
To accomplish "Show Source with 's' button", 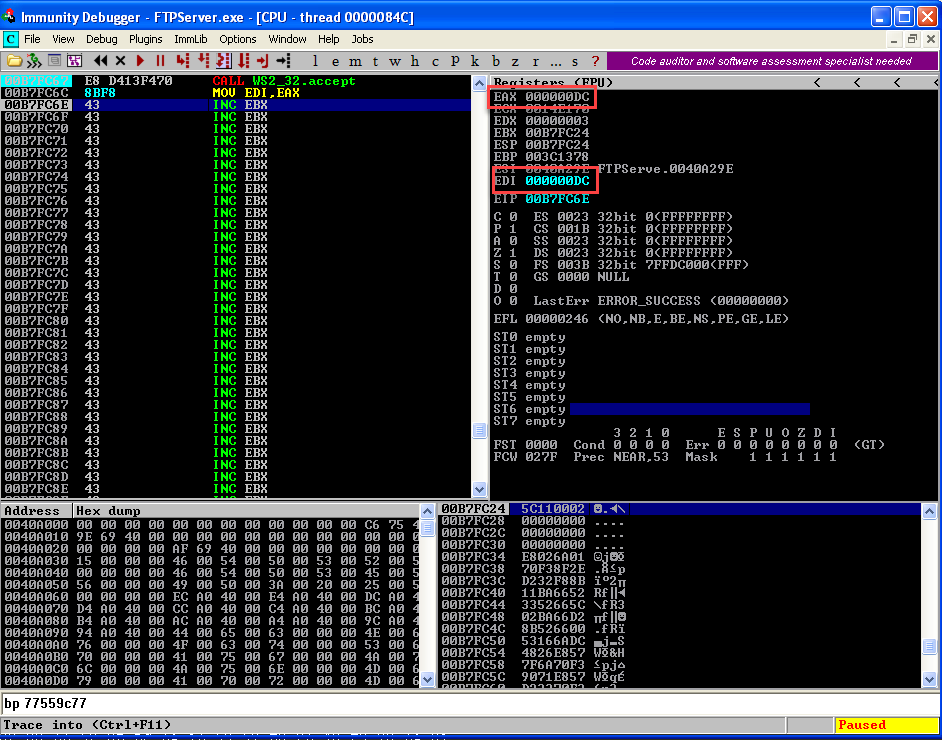I will coord(575,61).
